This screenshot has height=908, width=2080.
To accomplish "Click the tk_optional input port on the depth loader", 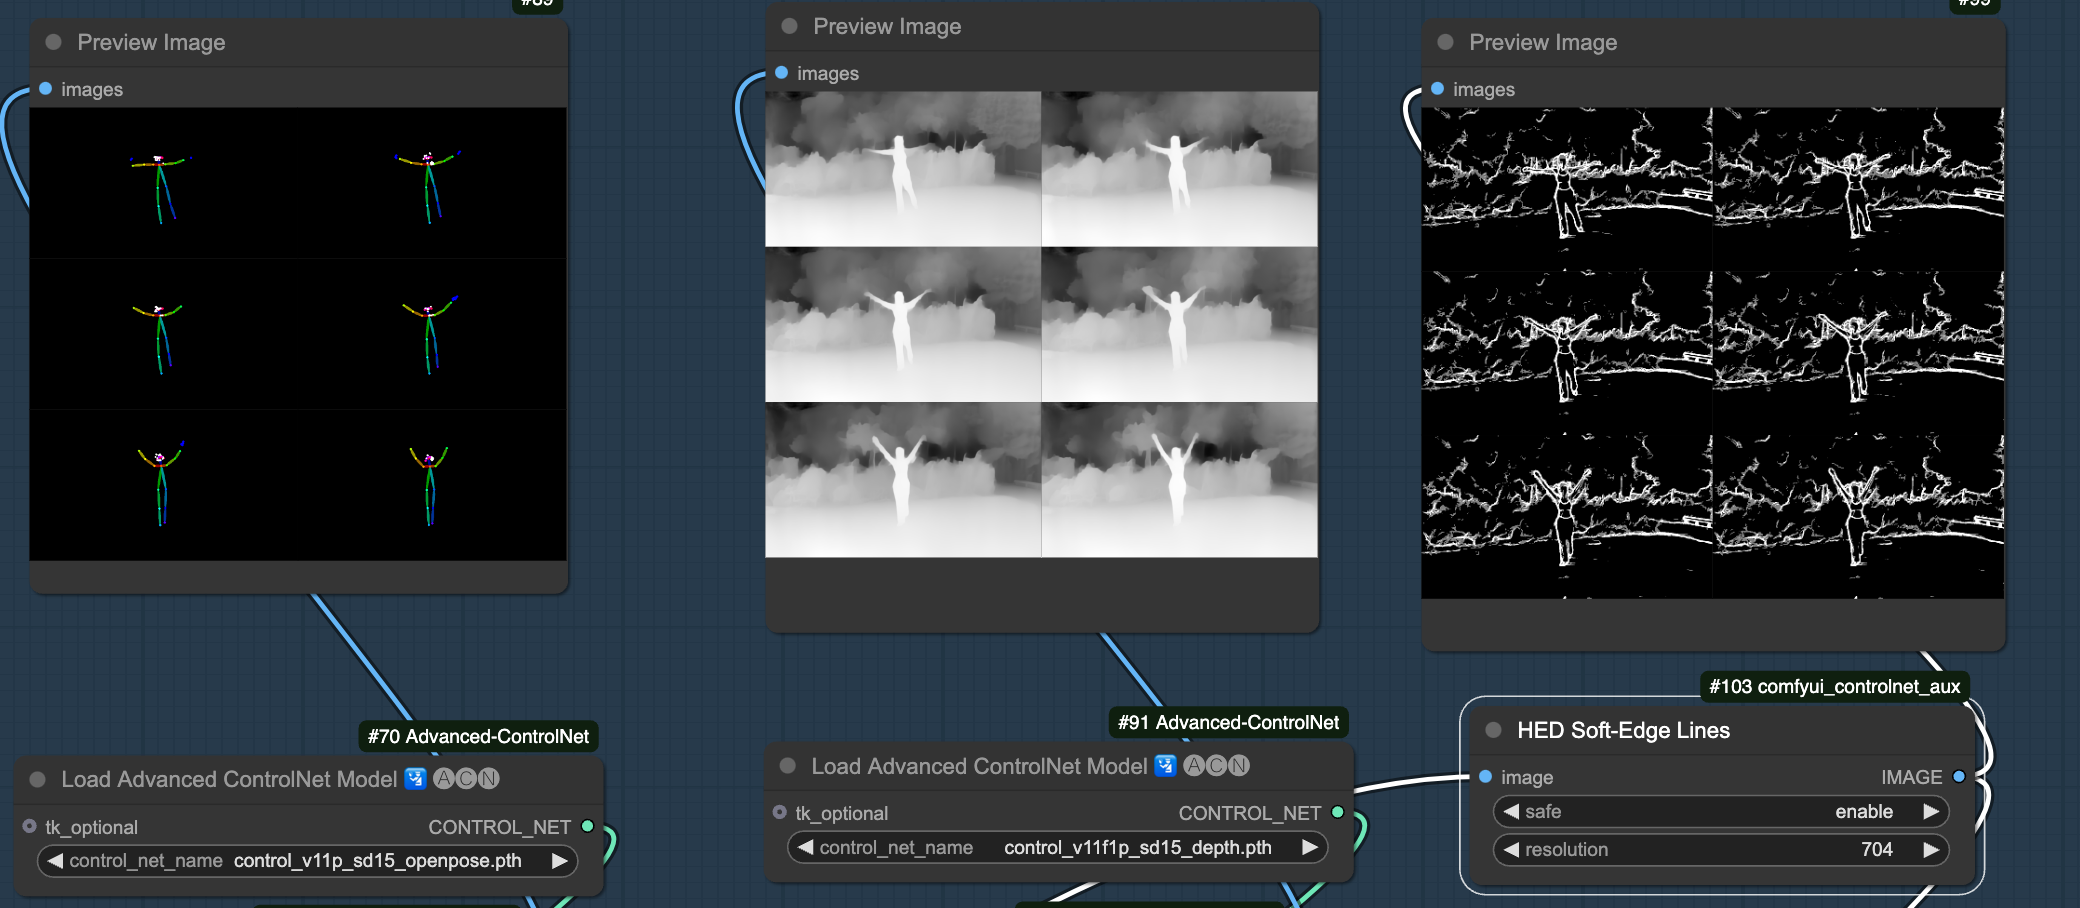I will (x=780, y=812).
